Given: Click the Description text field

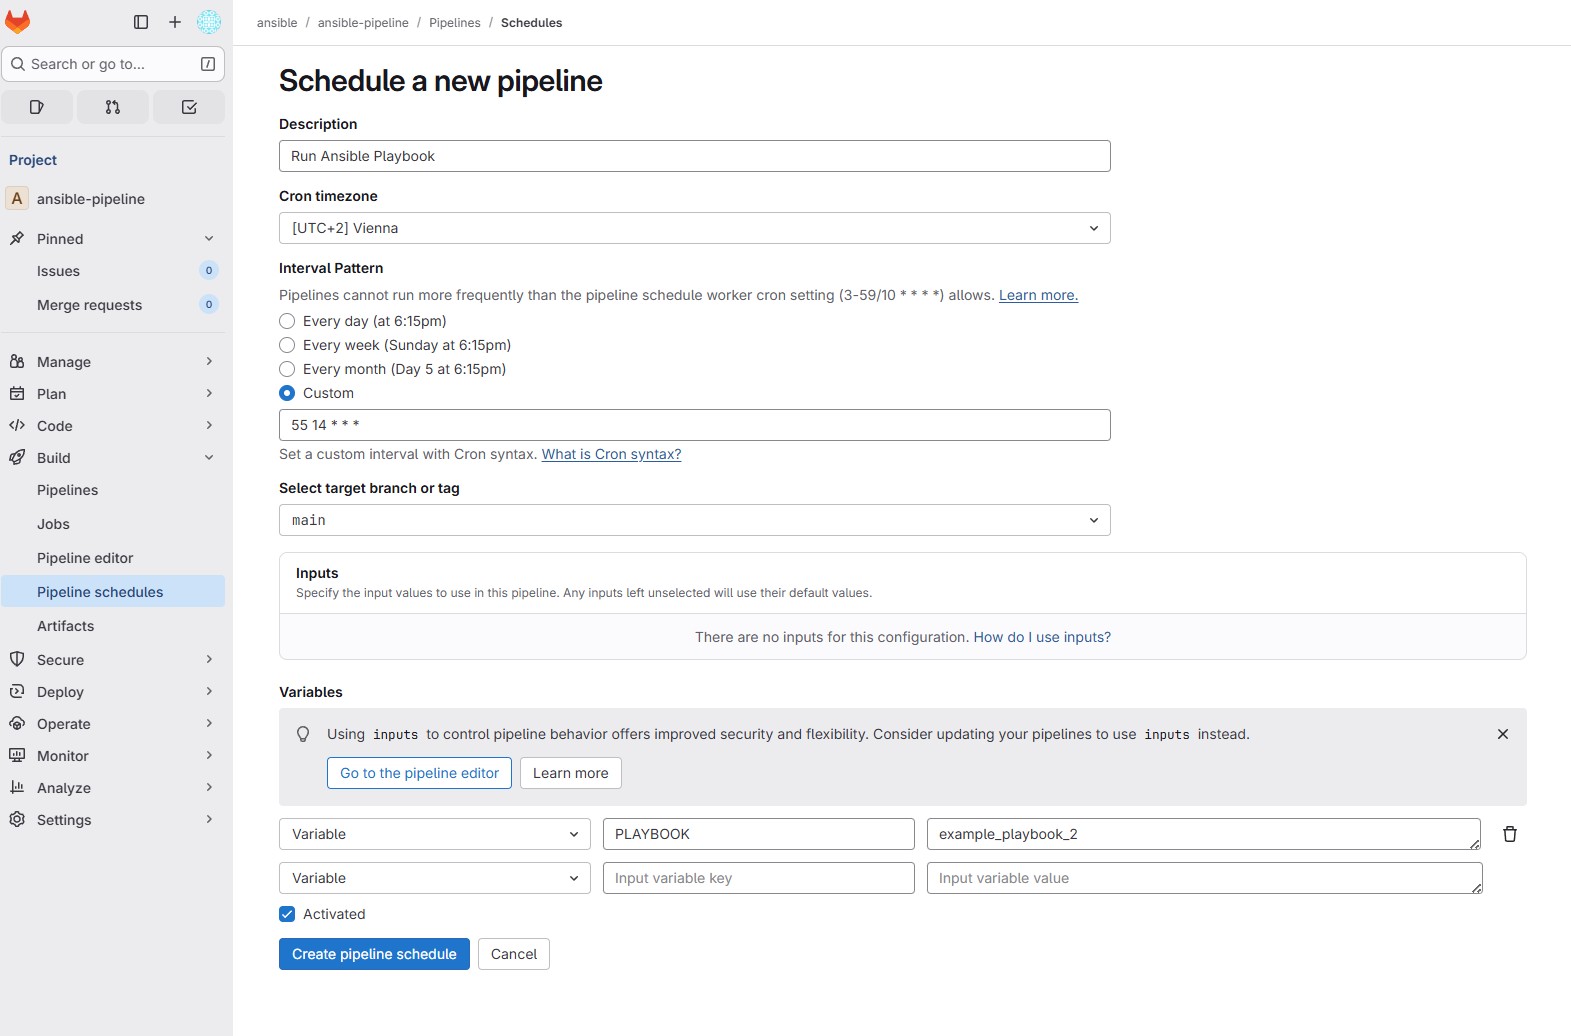Looking at the screenshot, I should pos(694,156).
